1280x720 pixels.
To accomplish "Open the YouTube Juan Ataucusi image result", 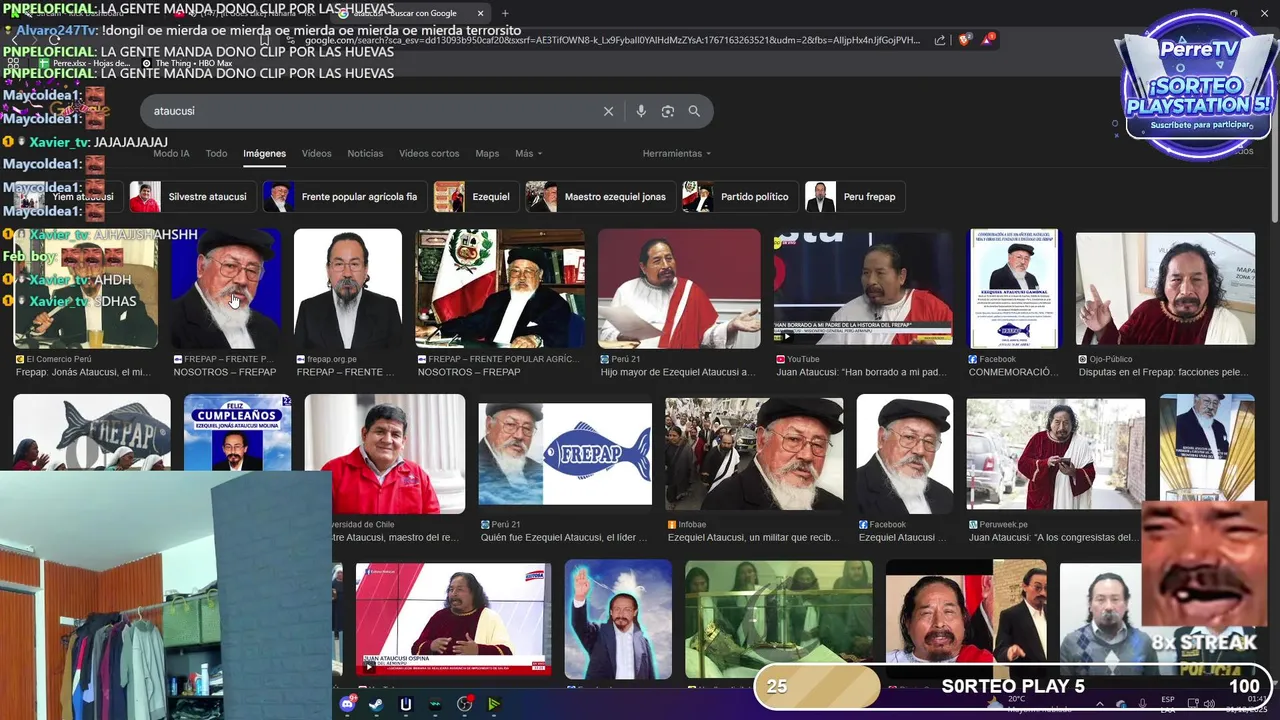I will (x=863, y=288).
